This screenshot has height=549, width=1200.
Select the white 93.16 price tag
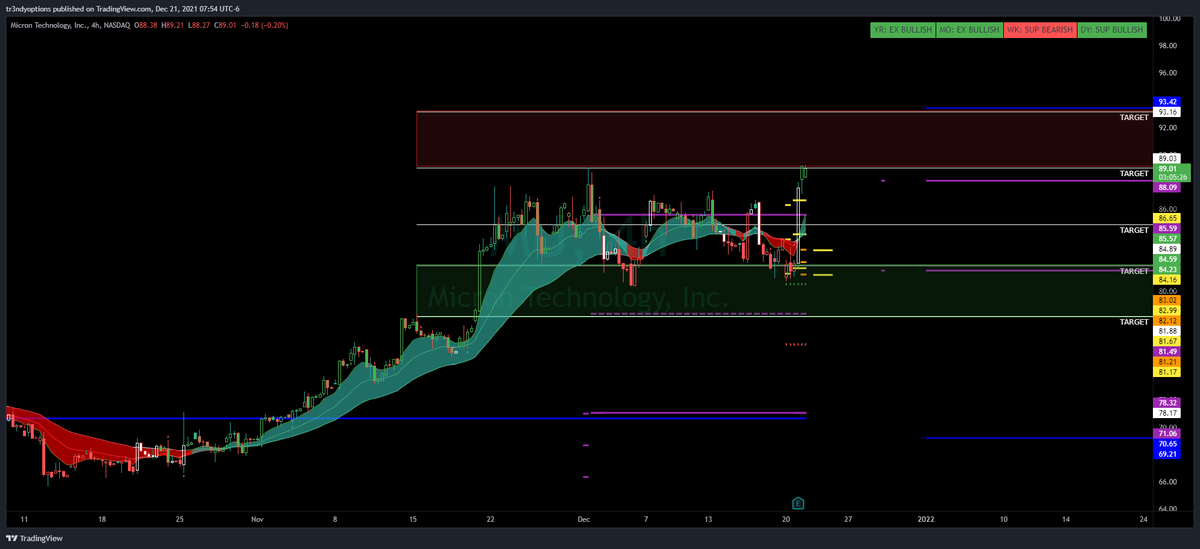click(x=1168, y=112)
